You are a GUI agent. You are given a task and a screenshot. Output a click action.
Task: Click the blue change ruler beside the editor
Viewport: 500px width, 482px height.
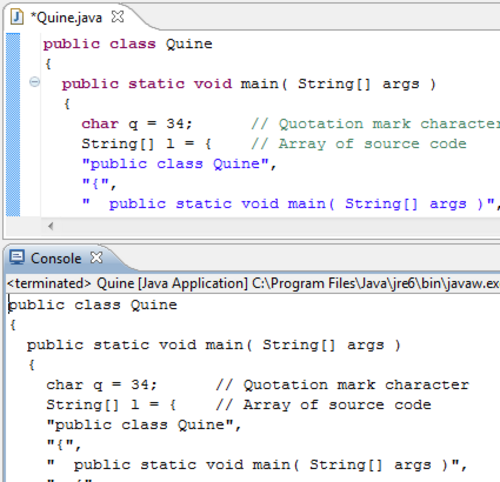point(13,125)
